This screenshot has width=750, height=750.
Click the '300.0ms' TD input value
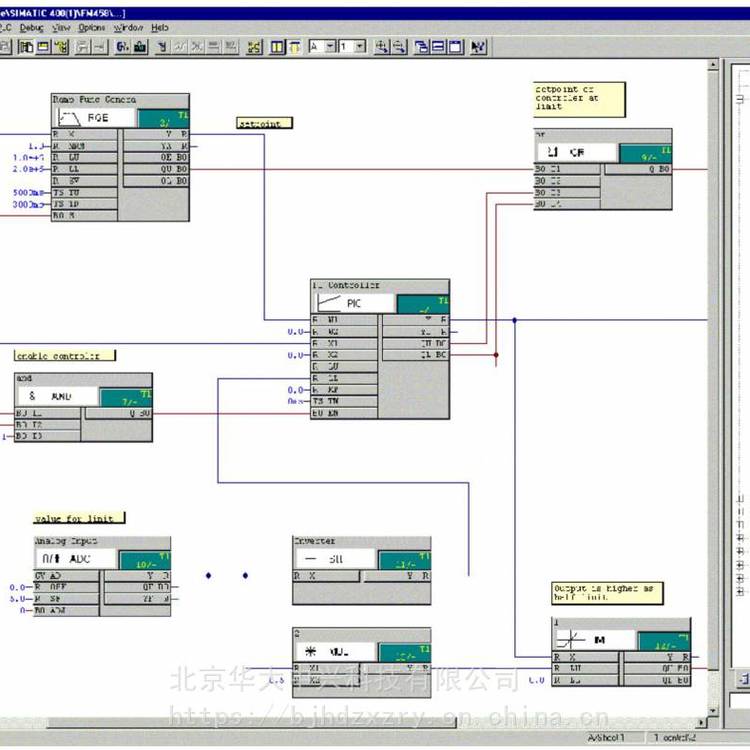coord(28,204)
